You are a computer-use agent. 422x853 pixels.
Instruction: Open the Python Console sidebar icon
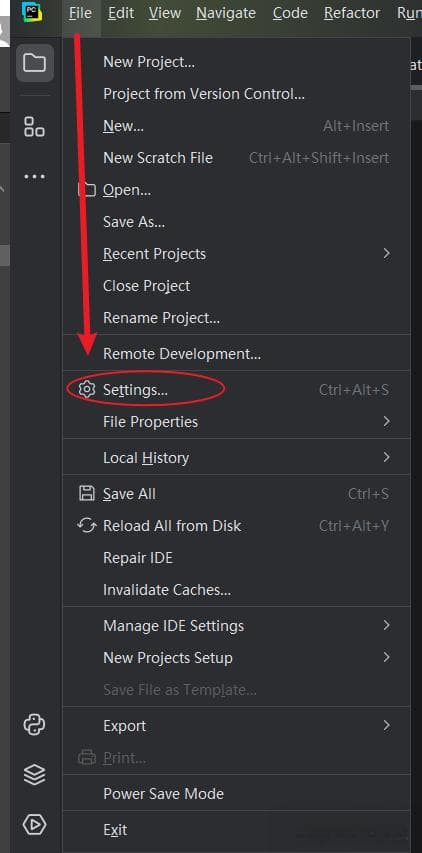click(34, 725)
